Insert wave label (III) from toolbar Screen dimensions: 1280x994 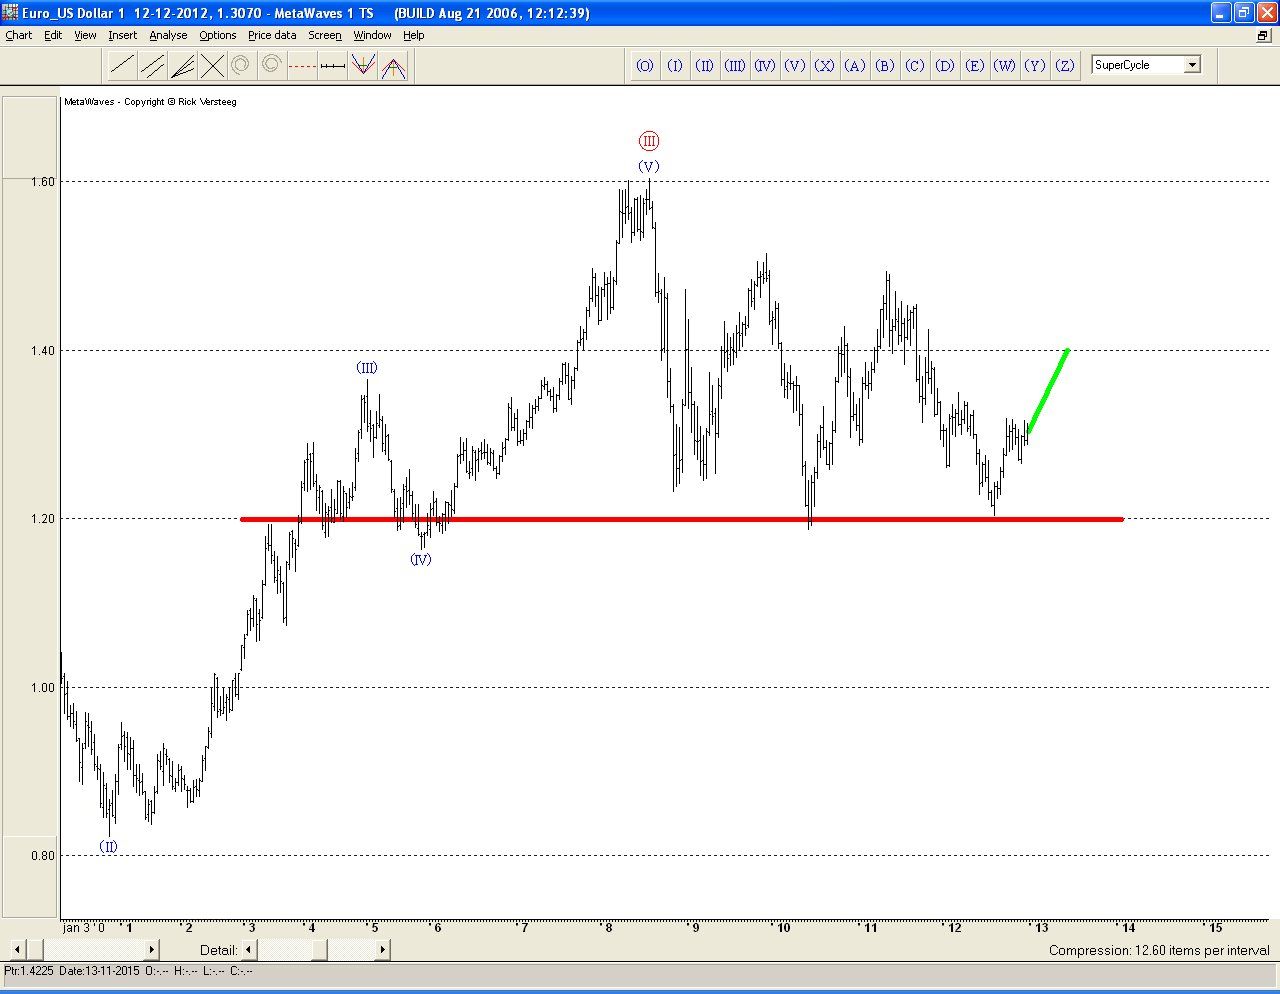click(735, 66)
